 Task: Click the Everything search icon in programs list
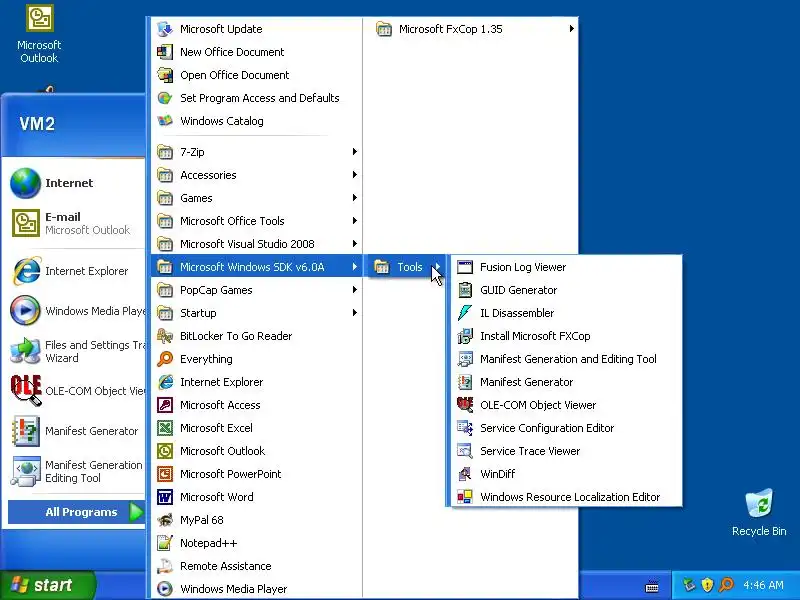point(165,359)
